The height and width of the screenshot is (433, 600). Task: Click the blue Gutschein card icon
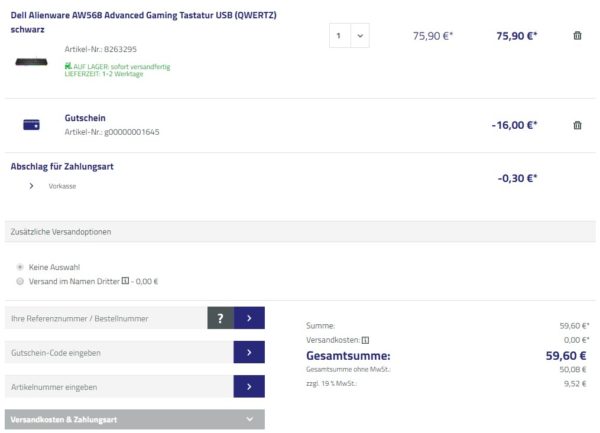coord(31,125)
